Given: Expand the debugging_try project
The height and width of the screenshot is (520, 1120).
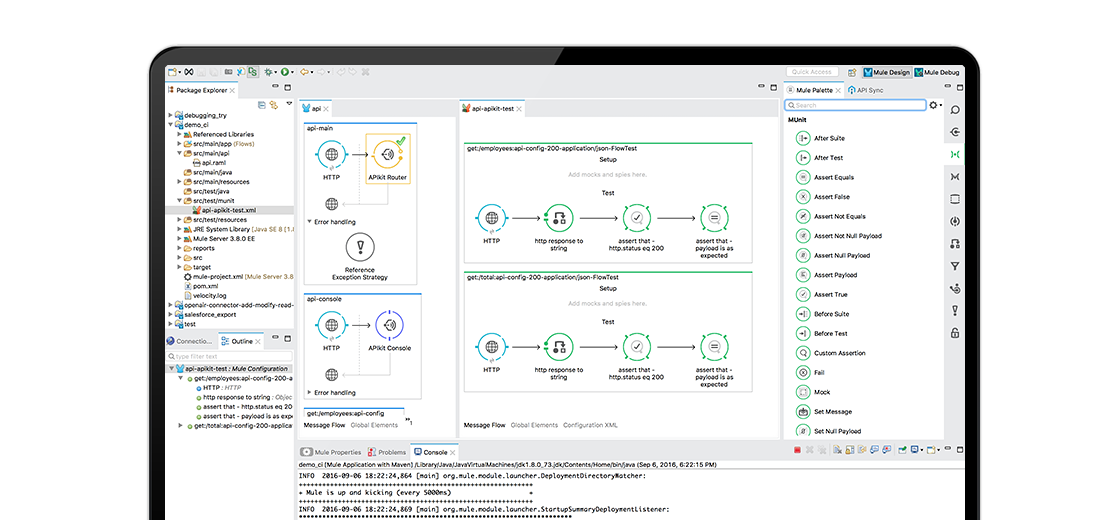Looking at the screenshot, I should (170, 115).
